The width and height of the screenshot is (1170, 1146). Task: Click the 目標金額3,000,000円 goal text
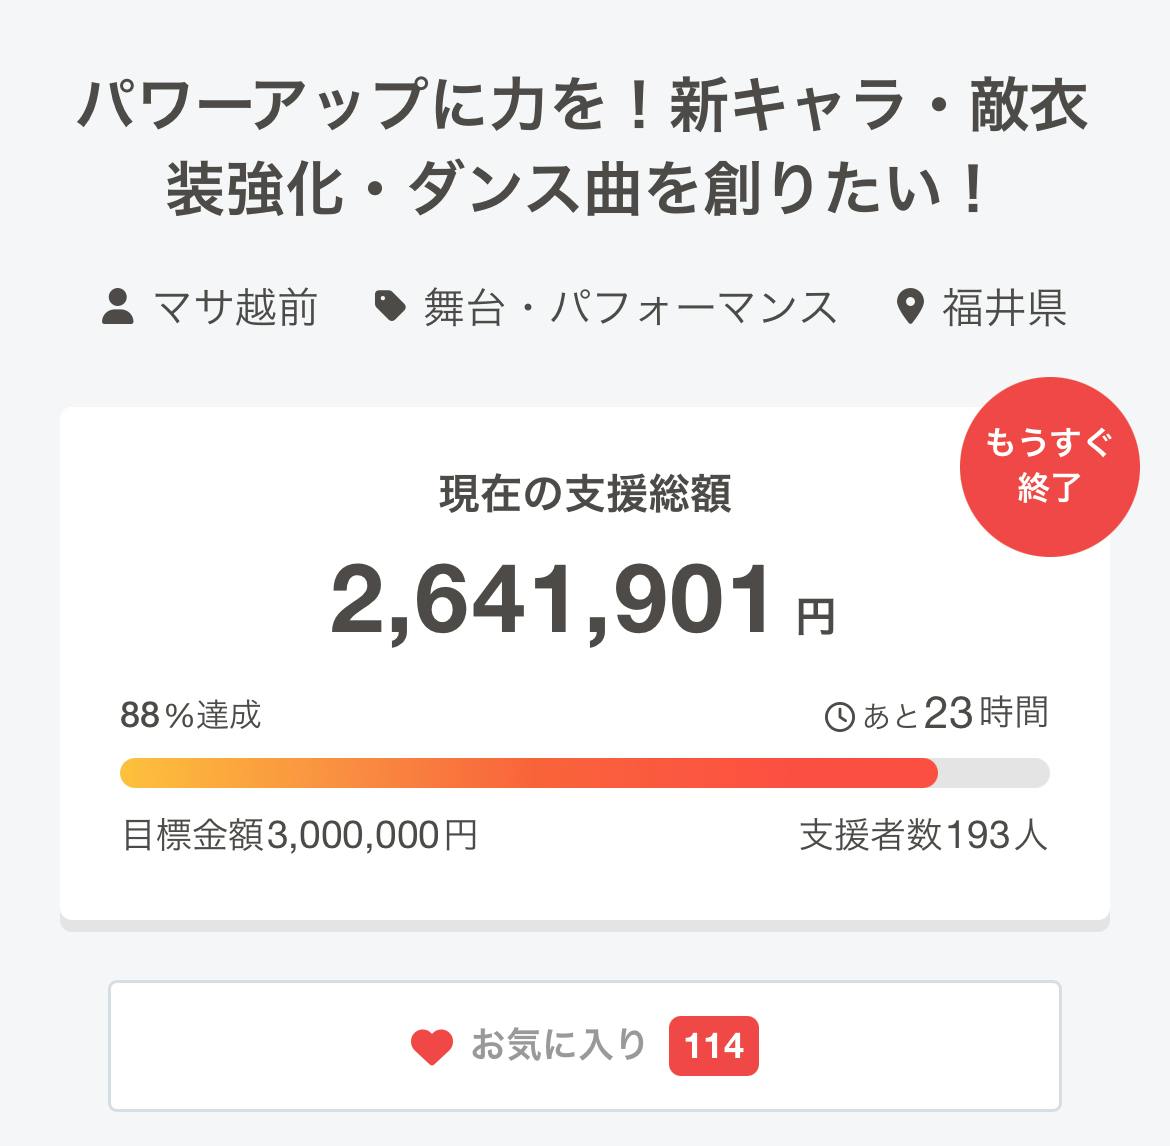[300, 834]
